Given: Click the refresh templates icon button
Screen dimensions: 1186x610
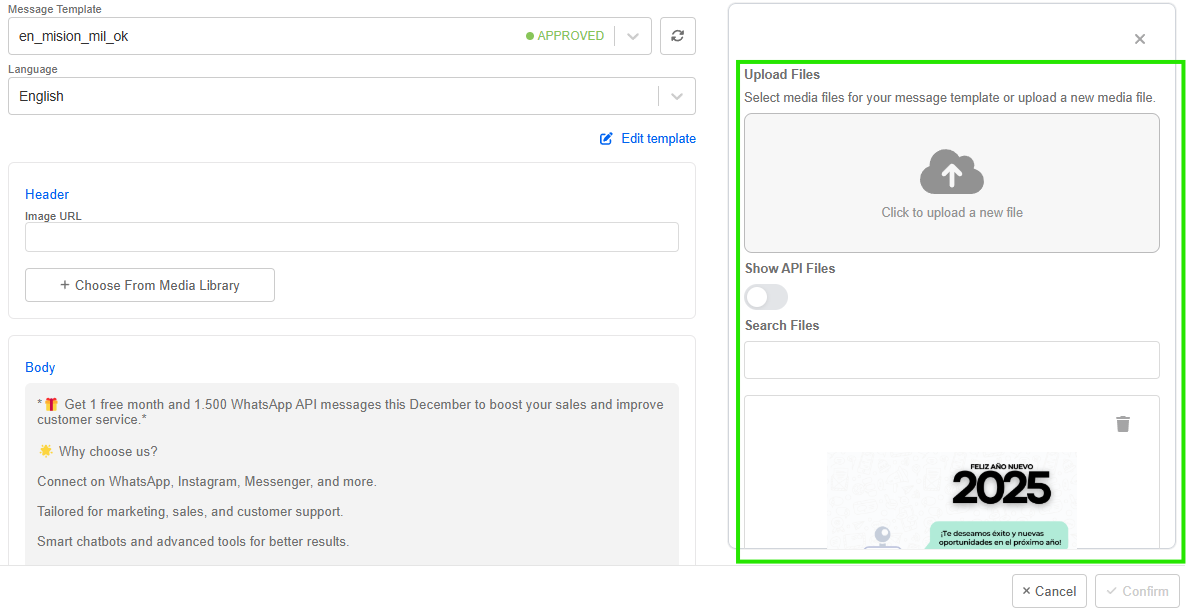Looking at the screenshot, I should coord(677,36).
